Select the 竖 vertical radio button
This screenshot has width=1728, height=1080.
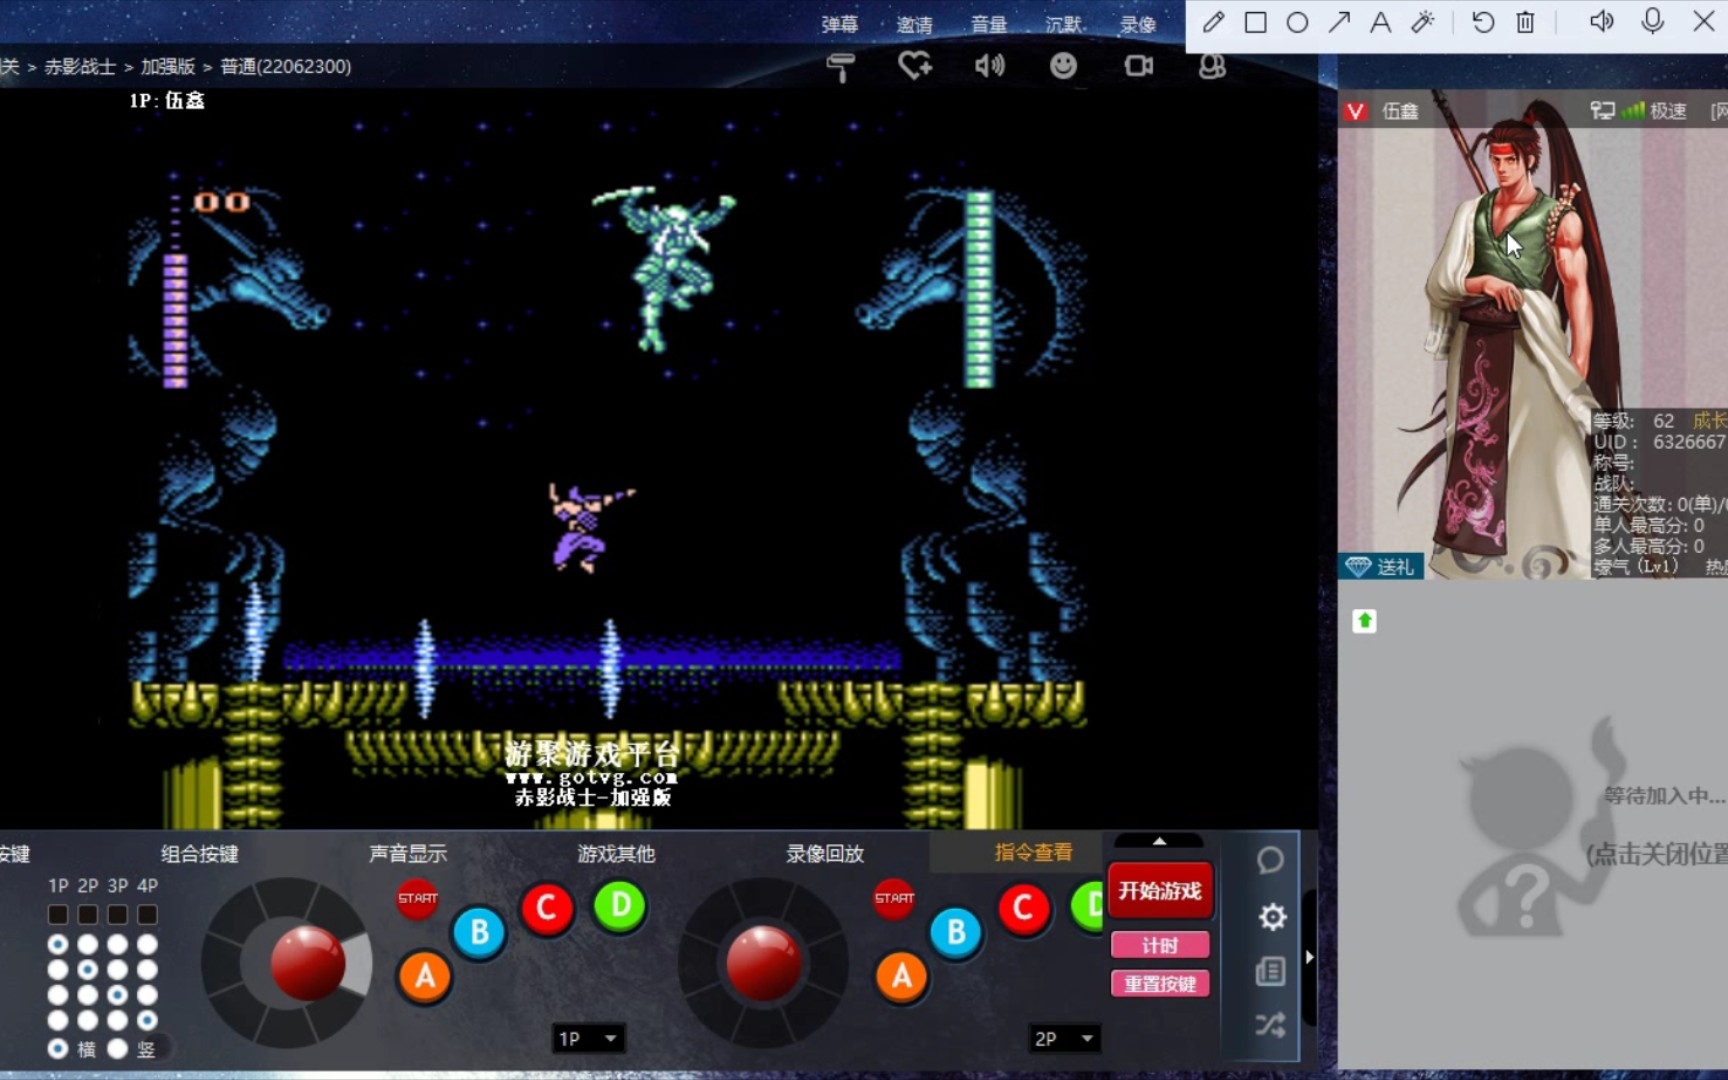[x=118, y=1048]
